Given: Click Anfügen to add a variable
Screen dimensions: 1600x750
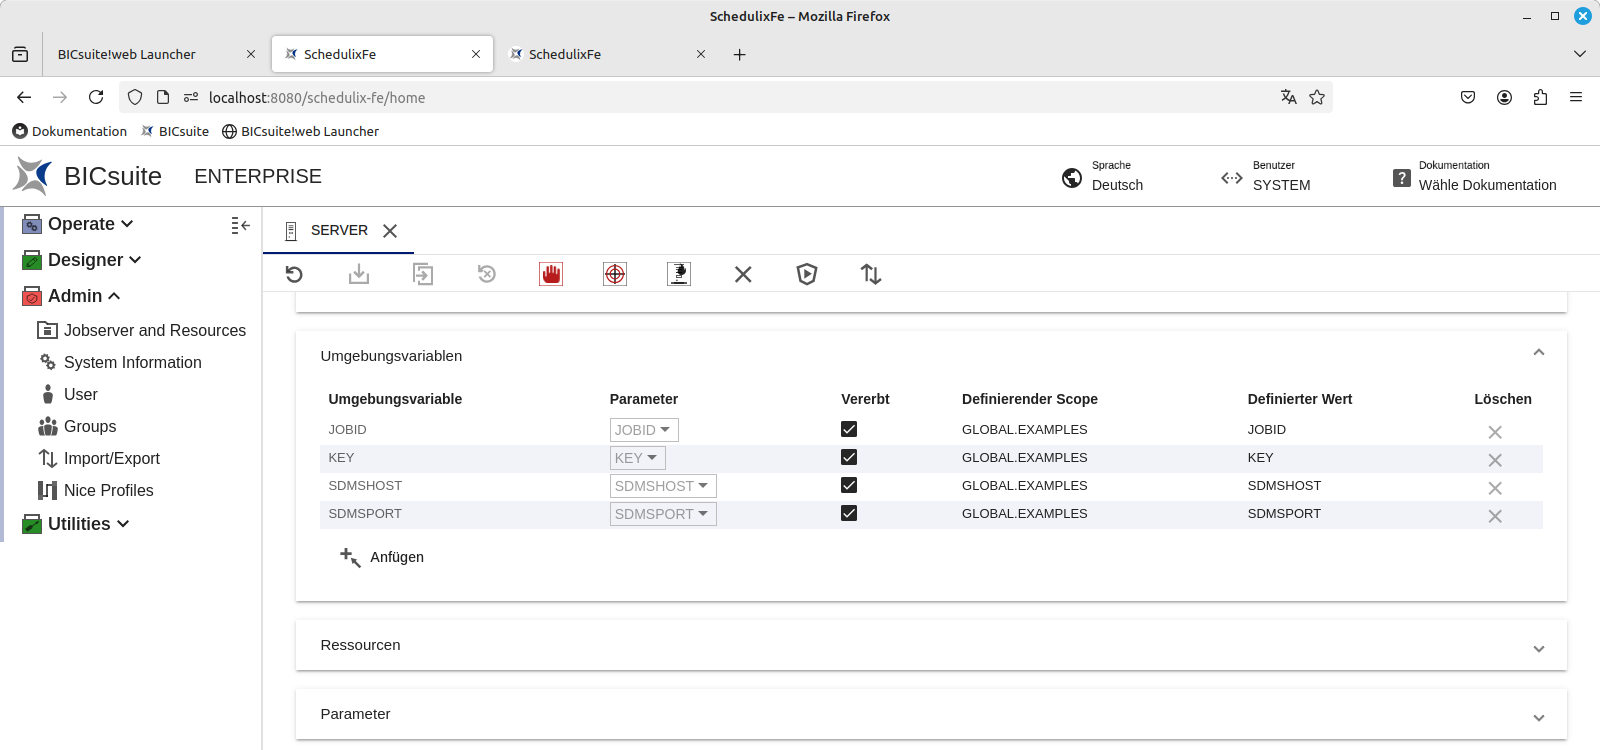Looking at the screenshot, I should click(382, 557).
